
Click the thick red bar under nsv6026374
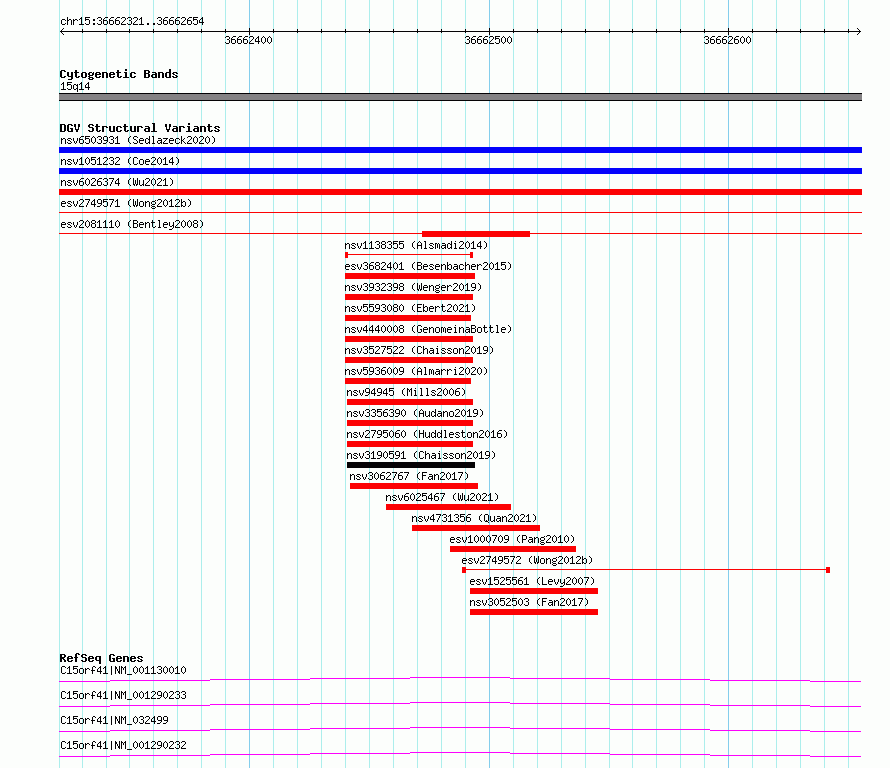(x=460, y=192)
